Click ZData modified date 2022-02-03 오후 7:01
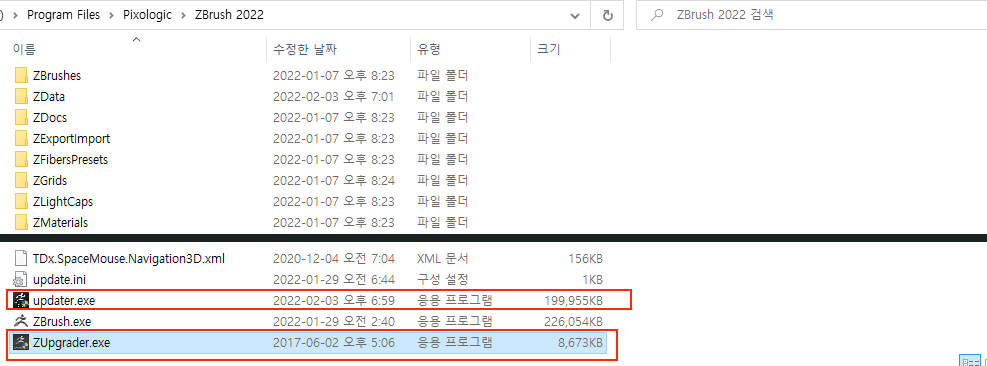 click(x=334, y=96)
